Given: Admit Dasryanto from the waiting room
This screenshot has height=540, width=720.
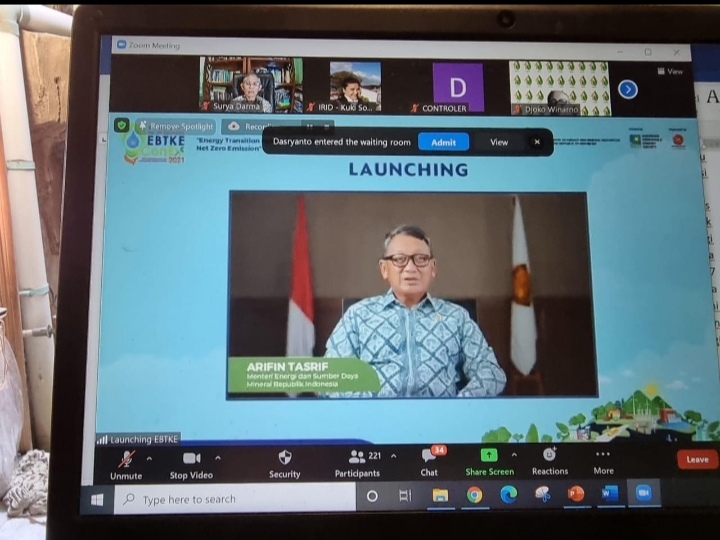Looking at the screenshot, I should [443, 142].
